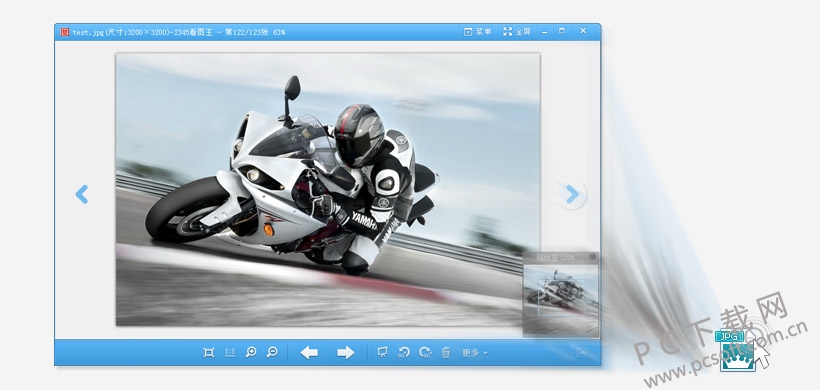This screenshot has width=820, height=390.
Task: Click the fit-to-window icon in the toolbar
Action: (x=209, y=353)
